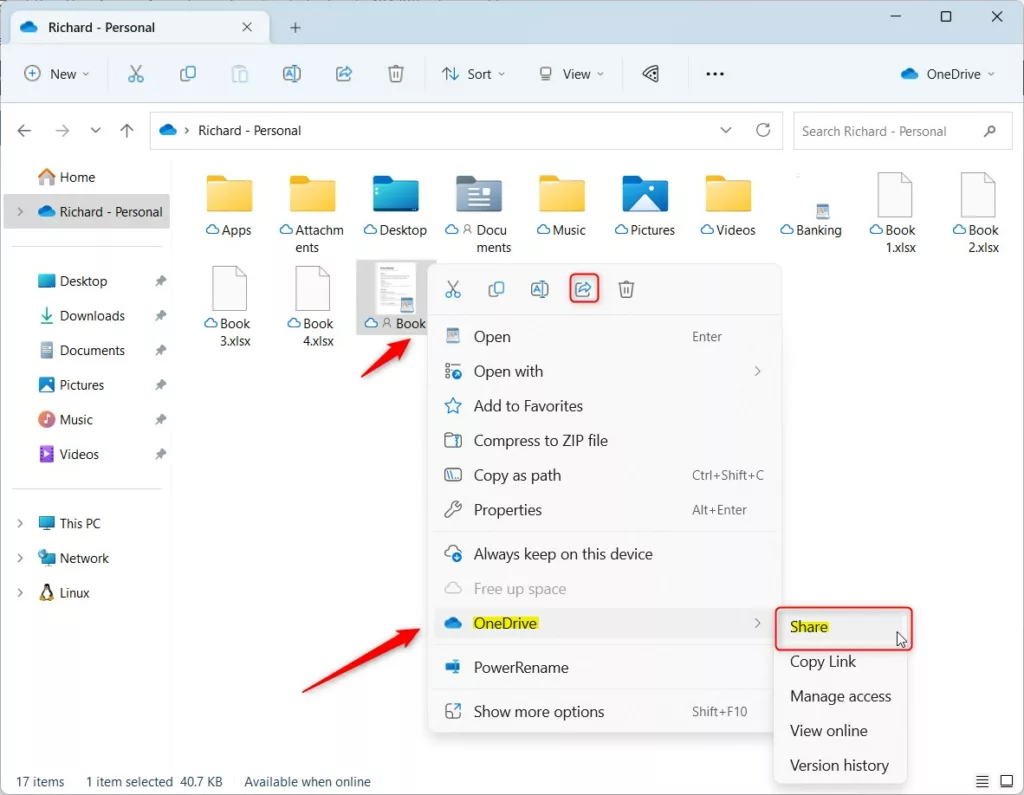Click the OneDrive submenu entry
1024x795 pixels.
click(x=604, y=623)
